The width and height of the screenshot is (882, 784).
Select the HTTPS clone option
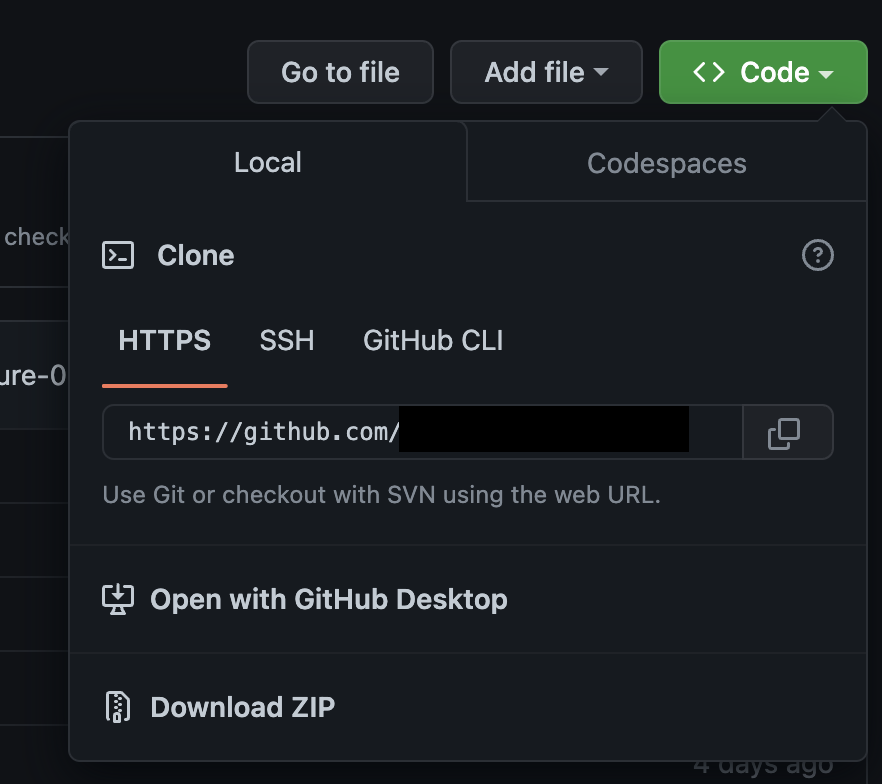164,340
